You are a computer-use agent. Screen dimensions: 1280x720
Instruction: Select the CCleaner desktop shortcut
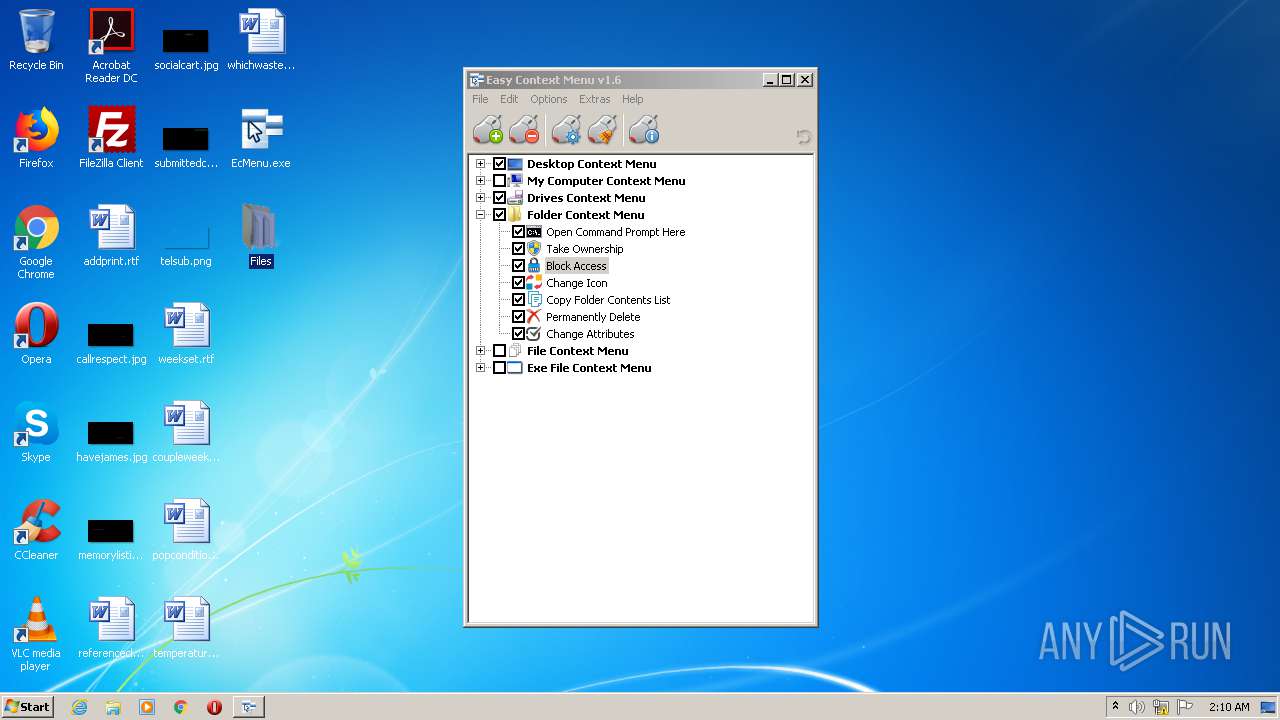click(36, 530)
